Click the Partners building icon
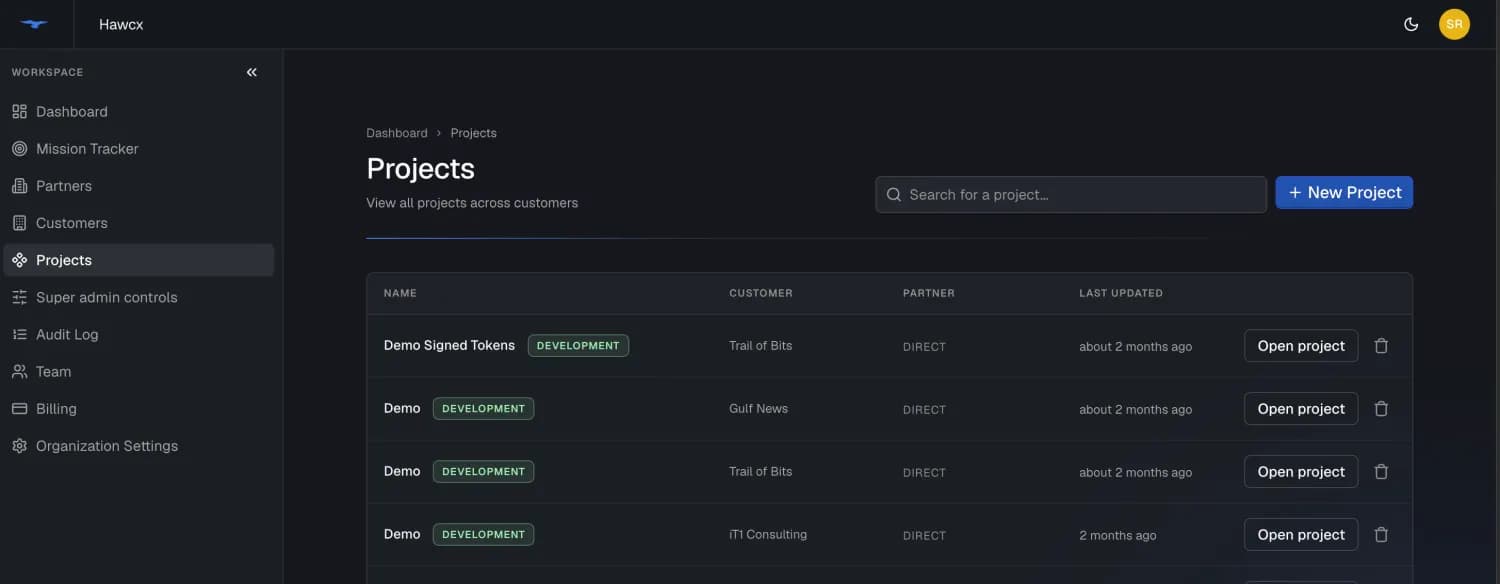This screenshot has height=584, width=1500. click(19, 185)
